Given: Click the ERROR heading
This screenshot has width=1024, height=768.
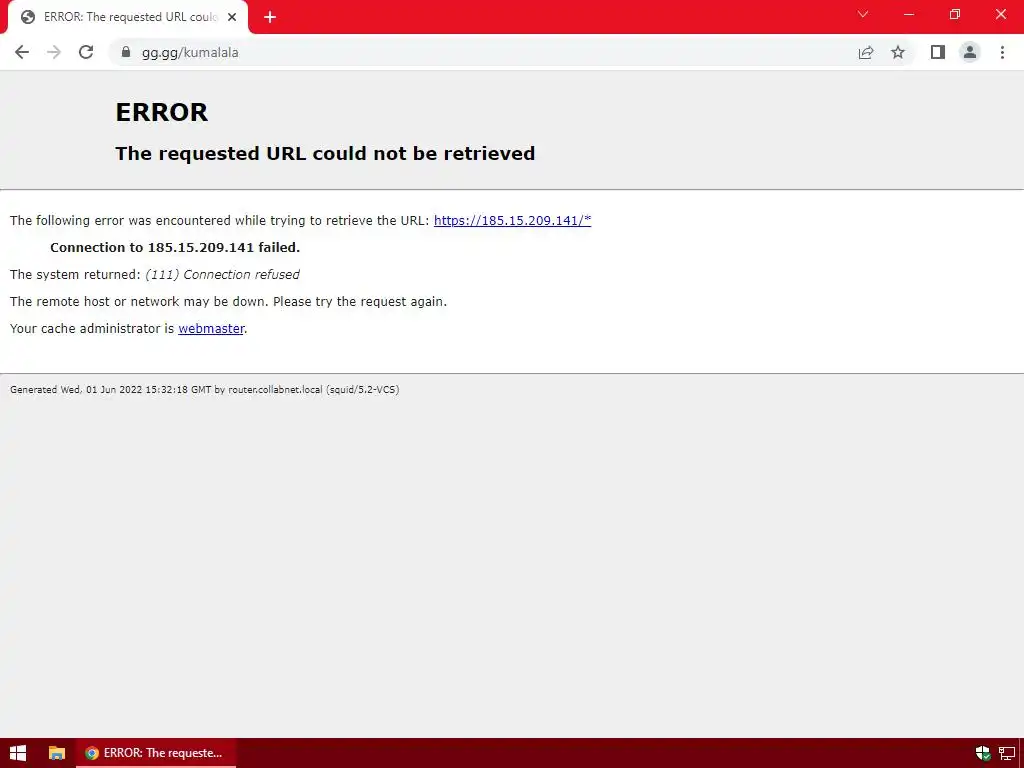Looking at the screenshot, I should (161, 112).
